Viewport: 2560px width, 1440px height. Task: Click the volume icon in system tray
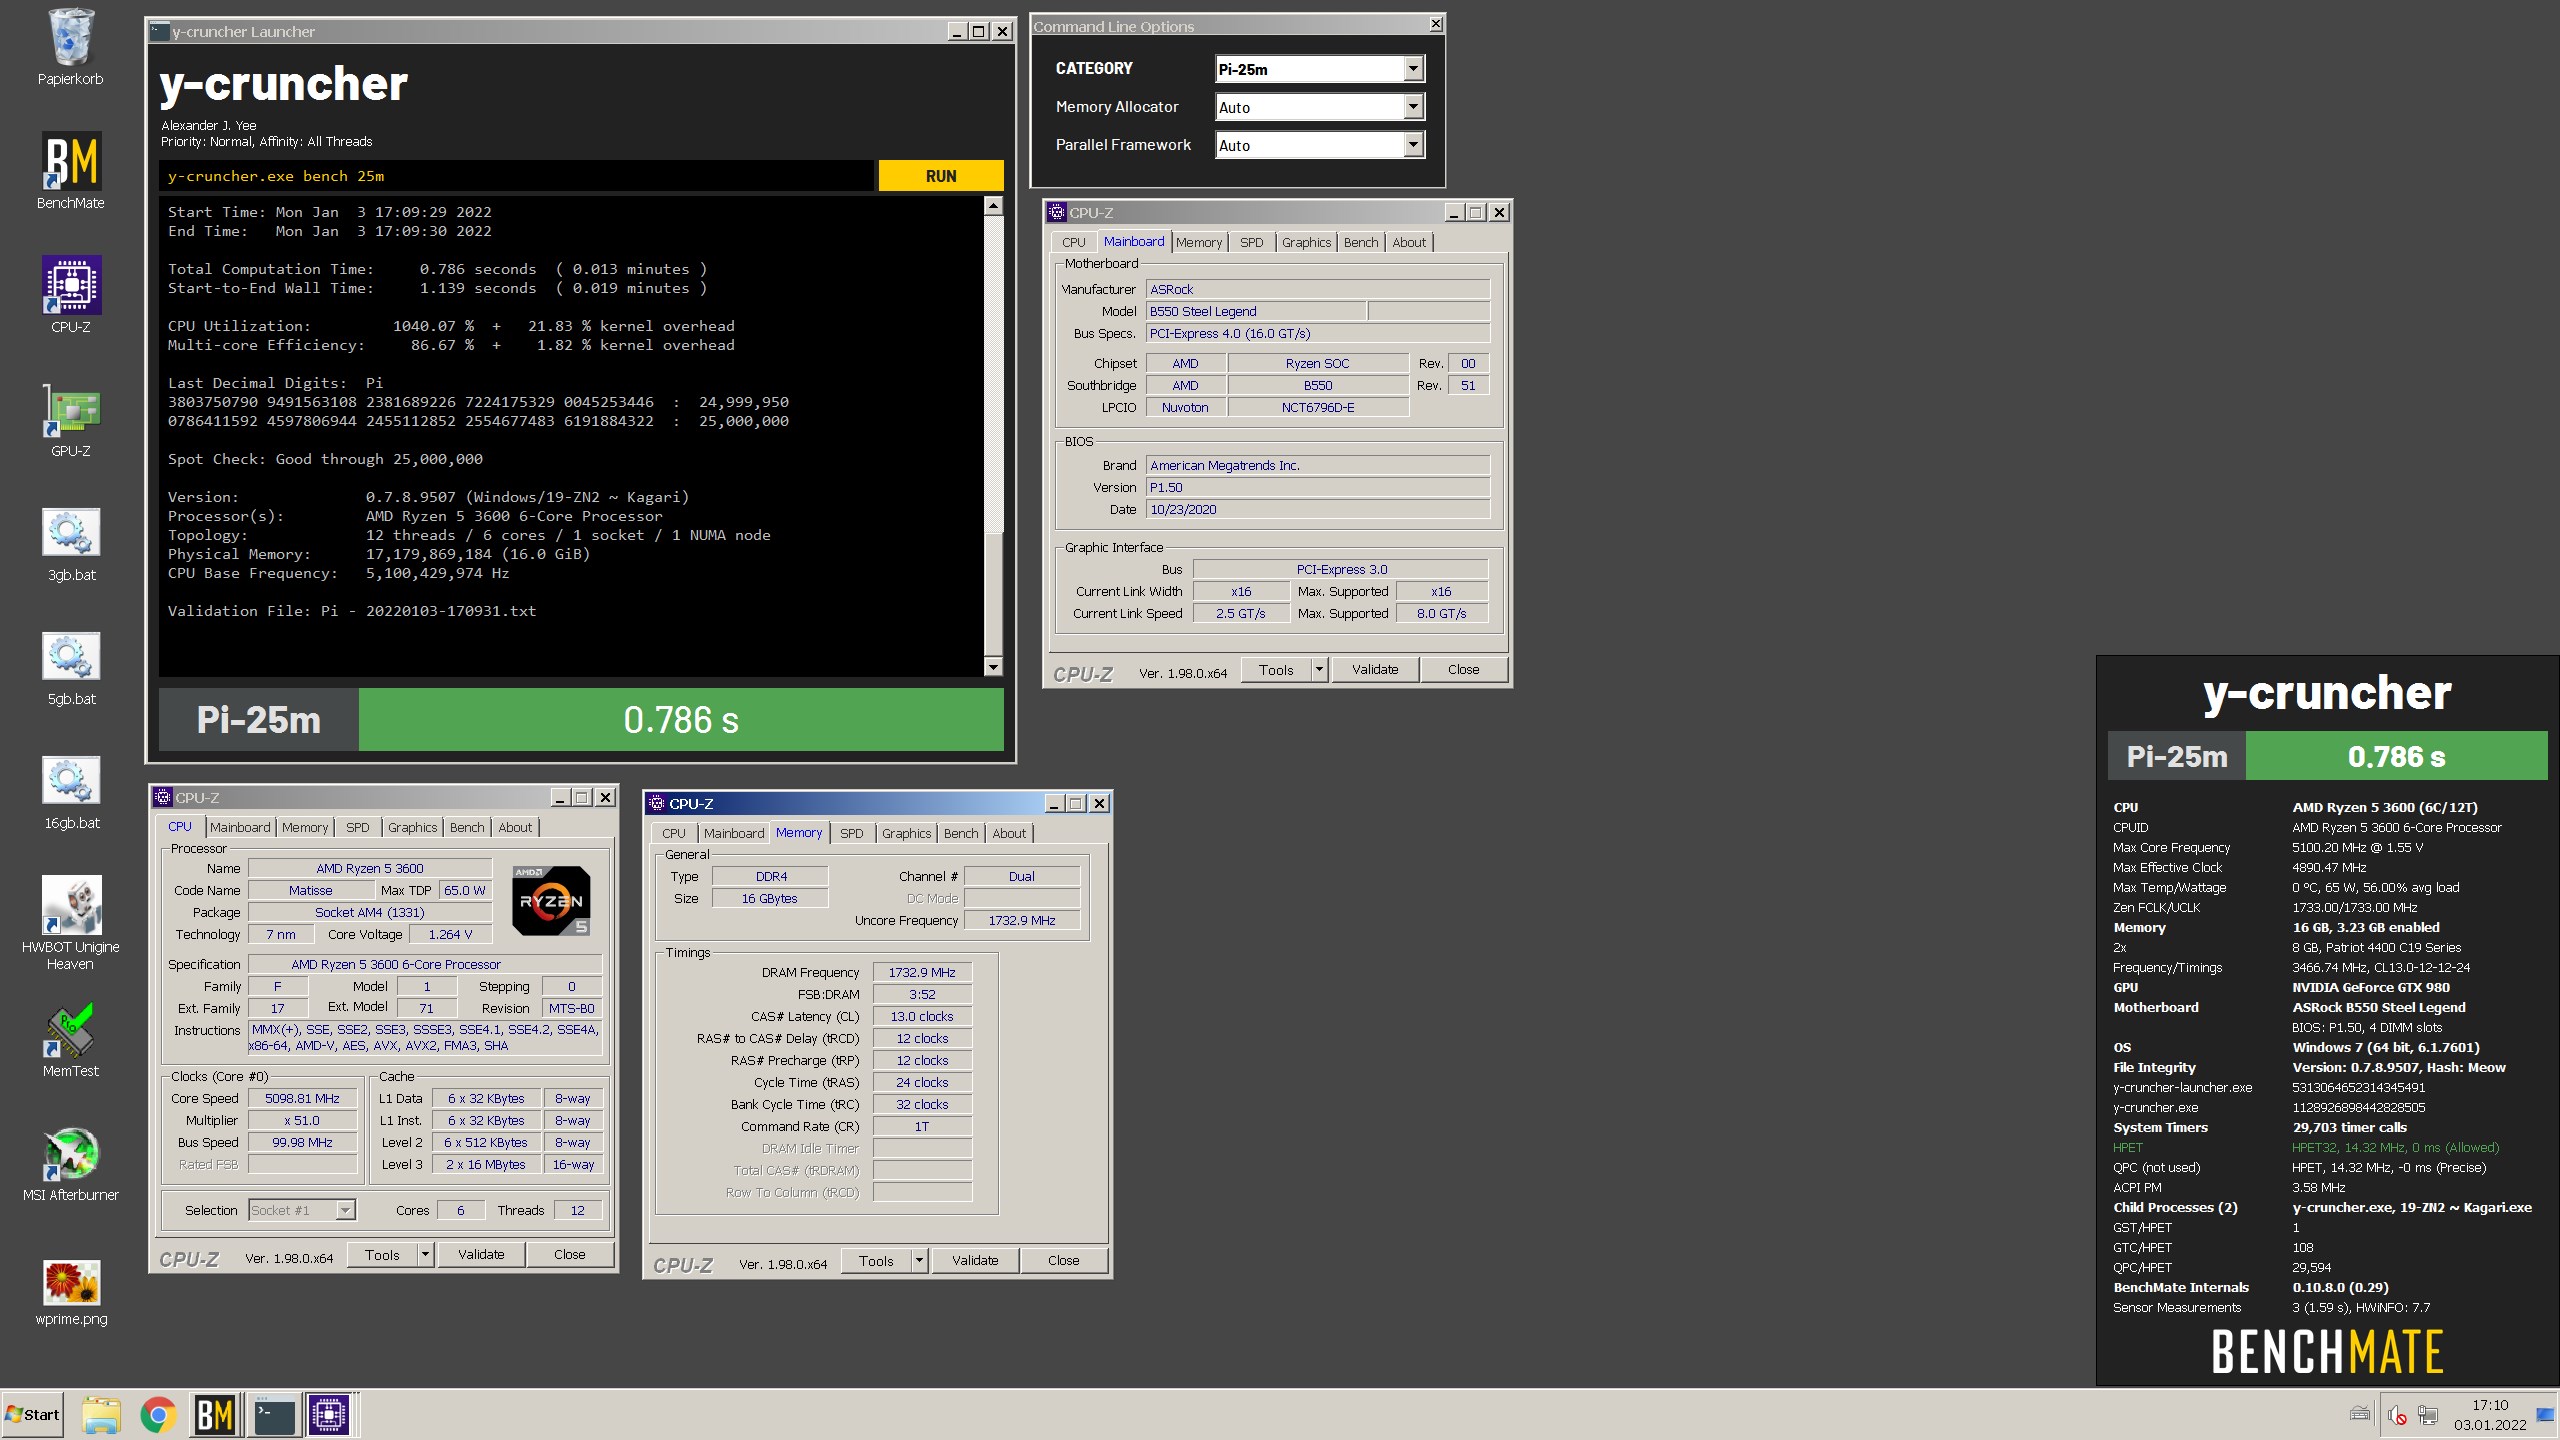point(2397,1414)
